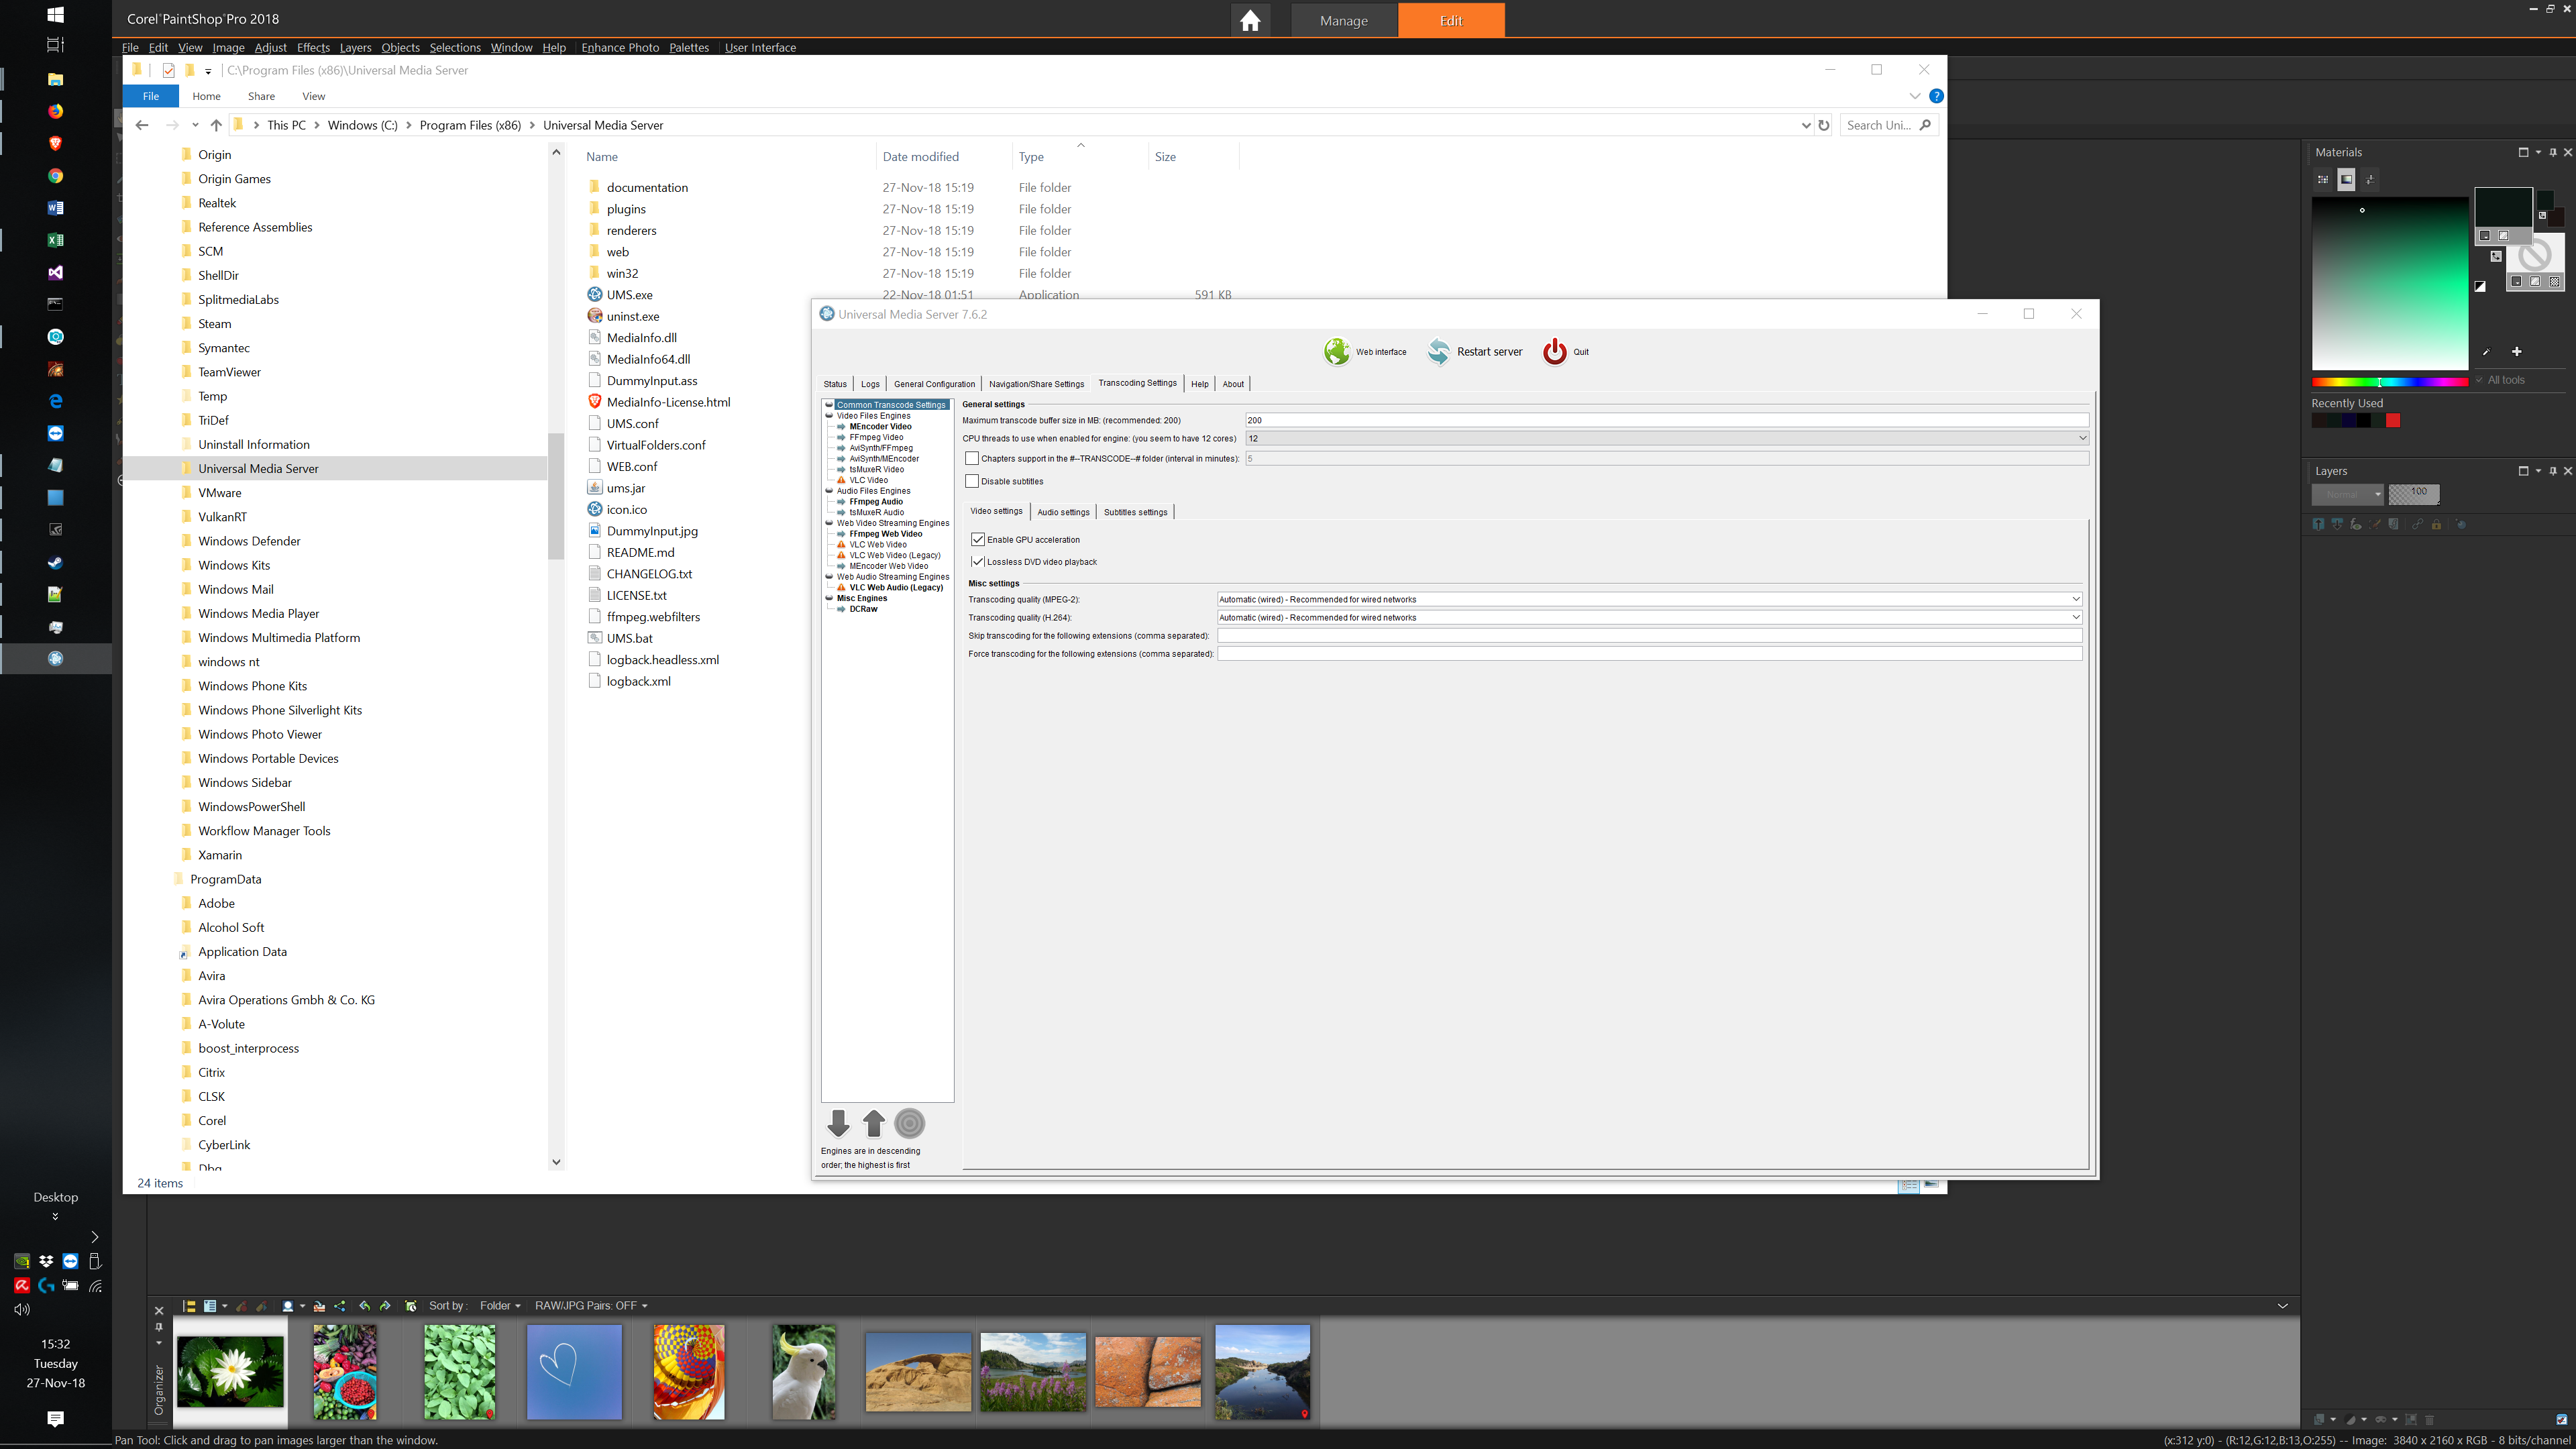Click rotate right icon in Organizer toolbar
The height and width of the screenshot is (1449, 2576).
[385, 1306]
